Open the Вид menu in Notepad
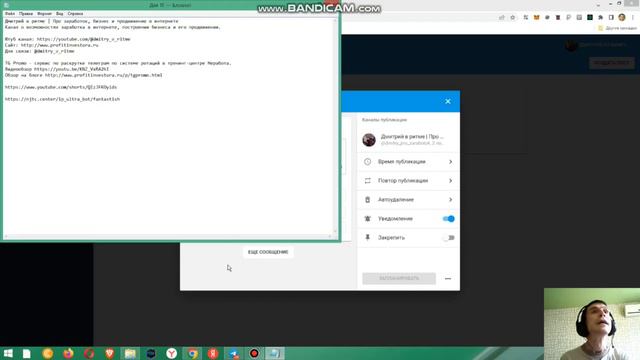This screenshot has width=640, height=360. 60,13
